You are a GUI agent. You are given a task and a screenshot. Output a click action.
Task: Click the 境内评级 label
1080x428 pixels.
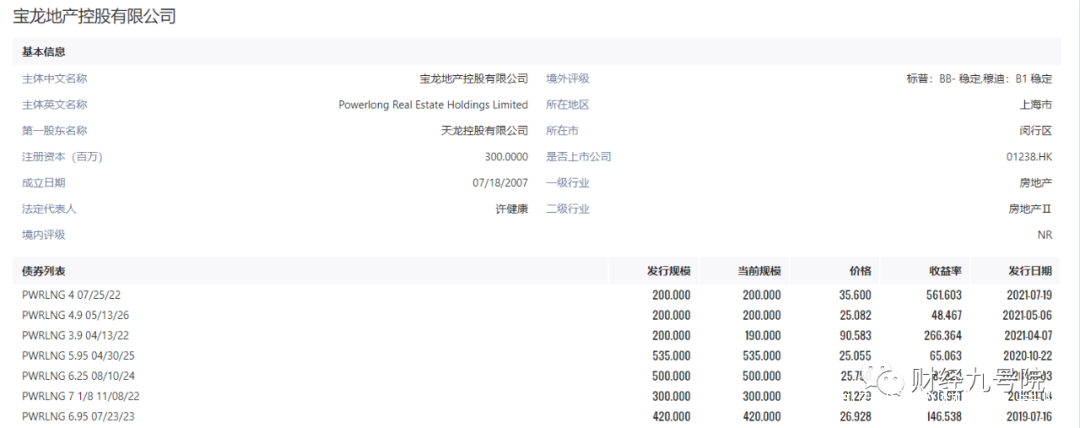pos(44,235)
